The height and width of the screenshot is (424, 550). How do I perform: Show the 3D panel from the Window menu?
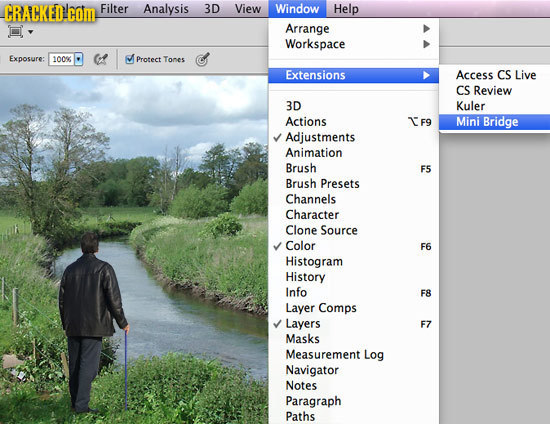(354, 106)
